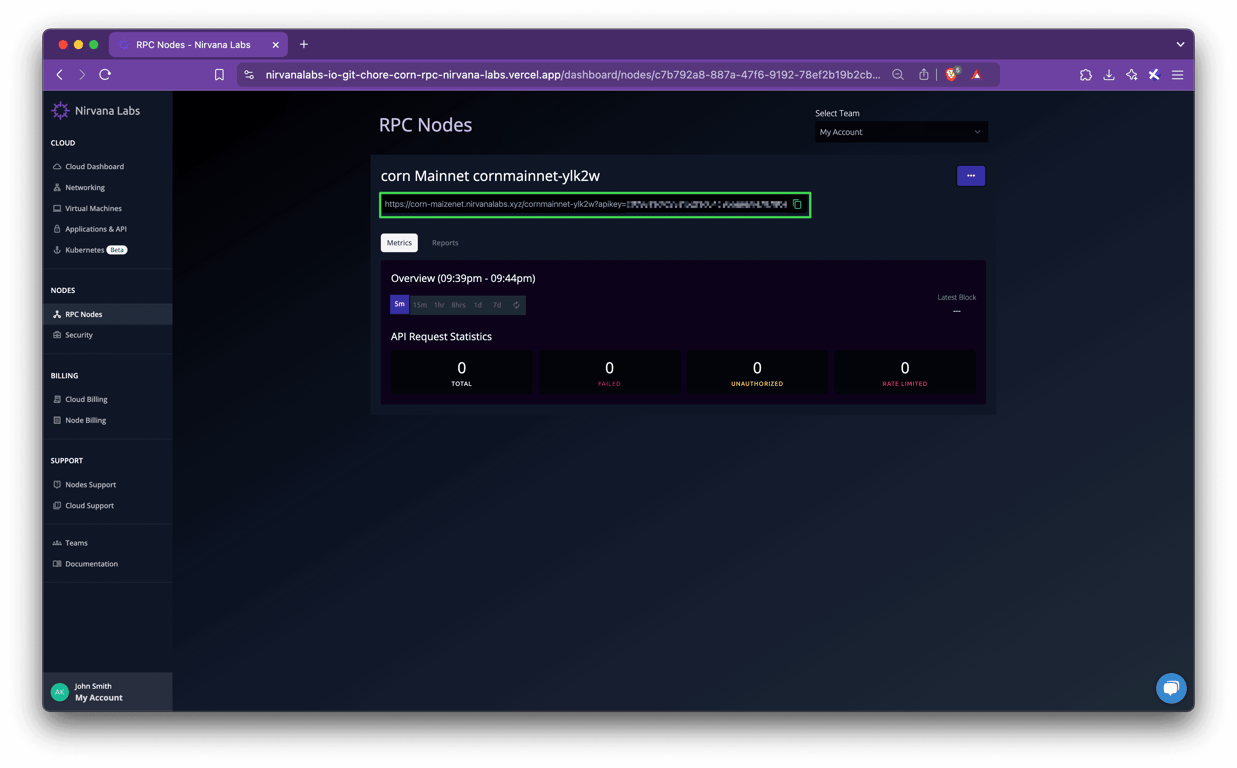1237x768 pixels.
Task: Click the FAILED requests stat card
Action: [609, 372]
